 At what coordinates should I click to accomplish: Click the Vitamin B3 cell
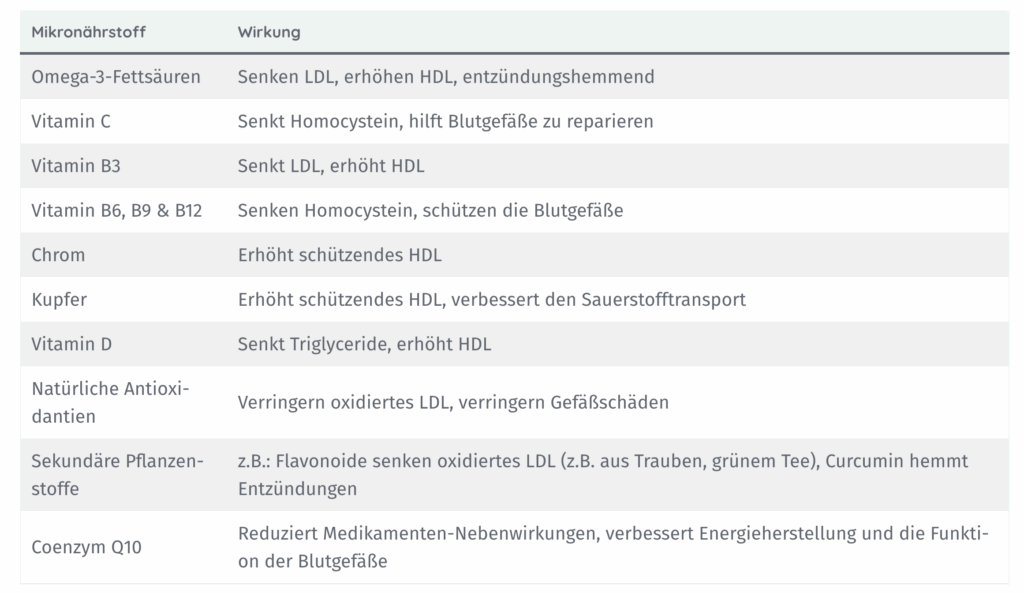click(76, 166)
